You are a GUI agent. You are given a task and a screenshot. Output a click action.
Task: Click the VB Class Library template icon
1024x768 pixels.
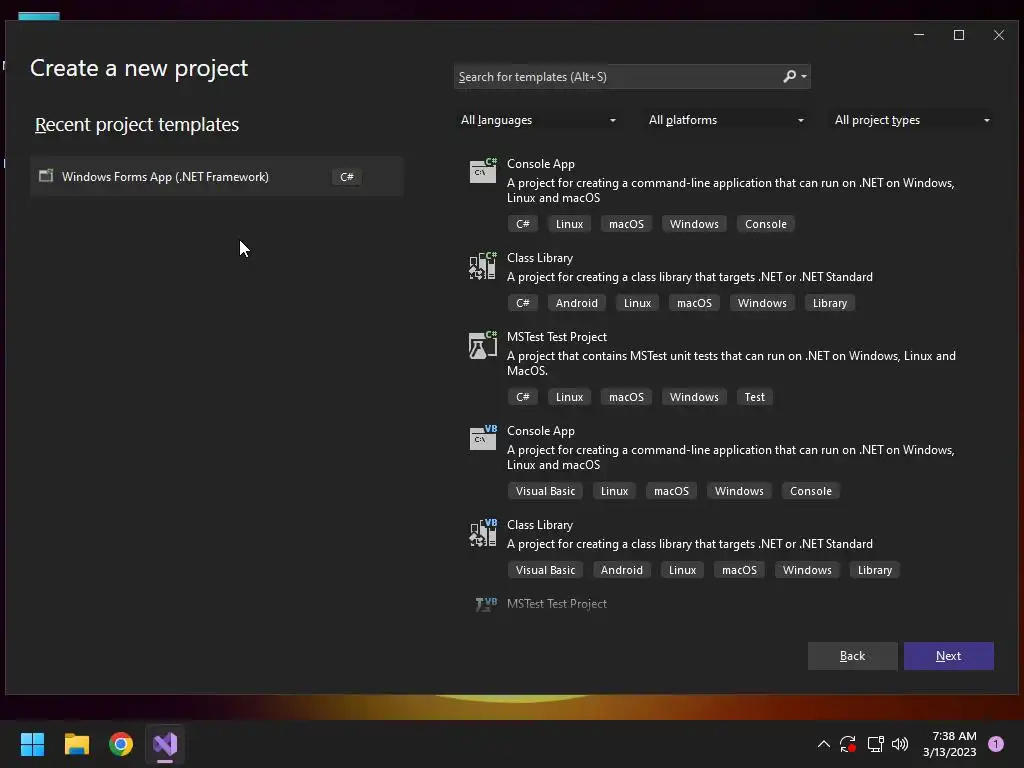[x=483, y=532]
